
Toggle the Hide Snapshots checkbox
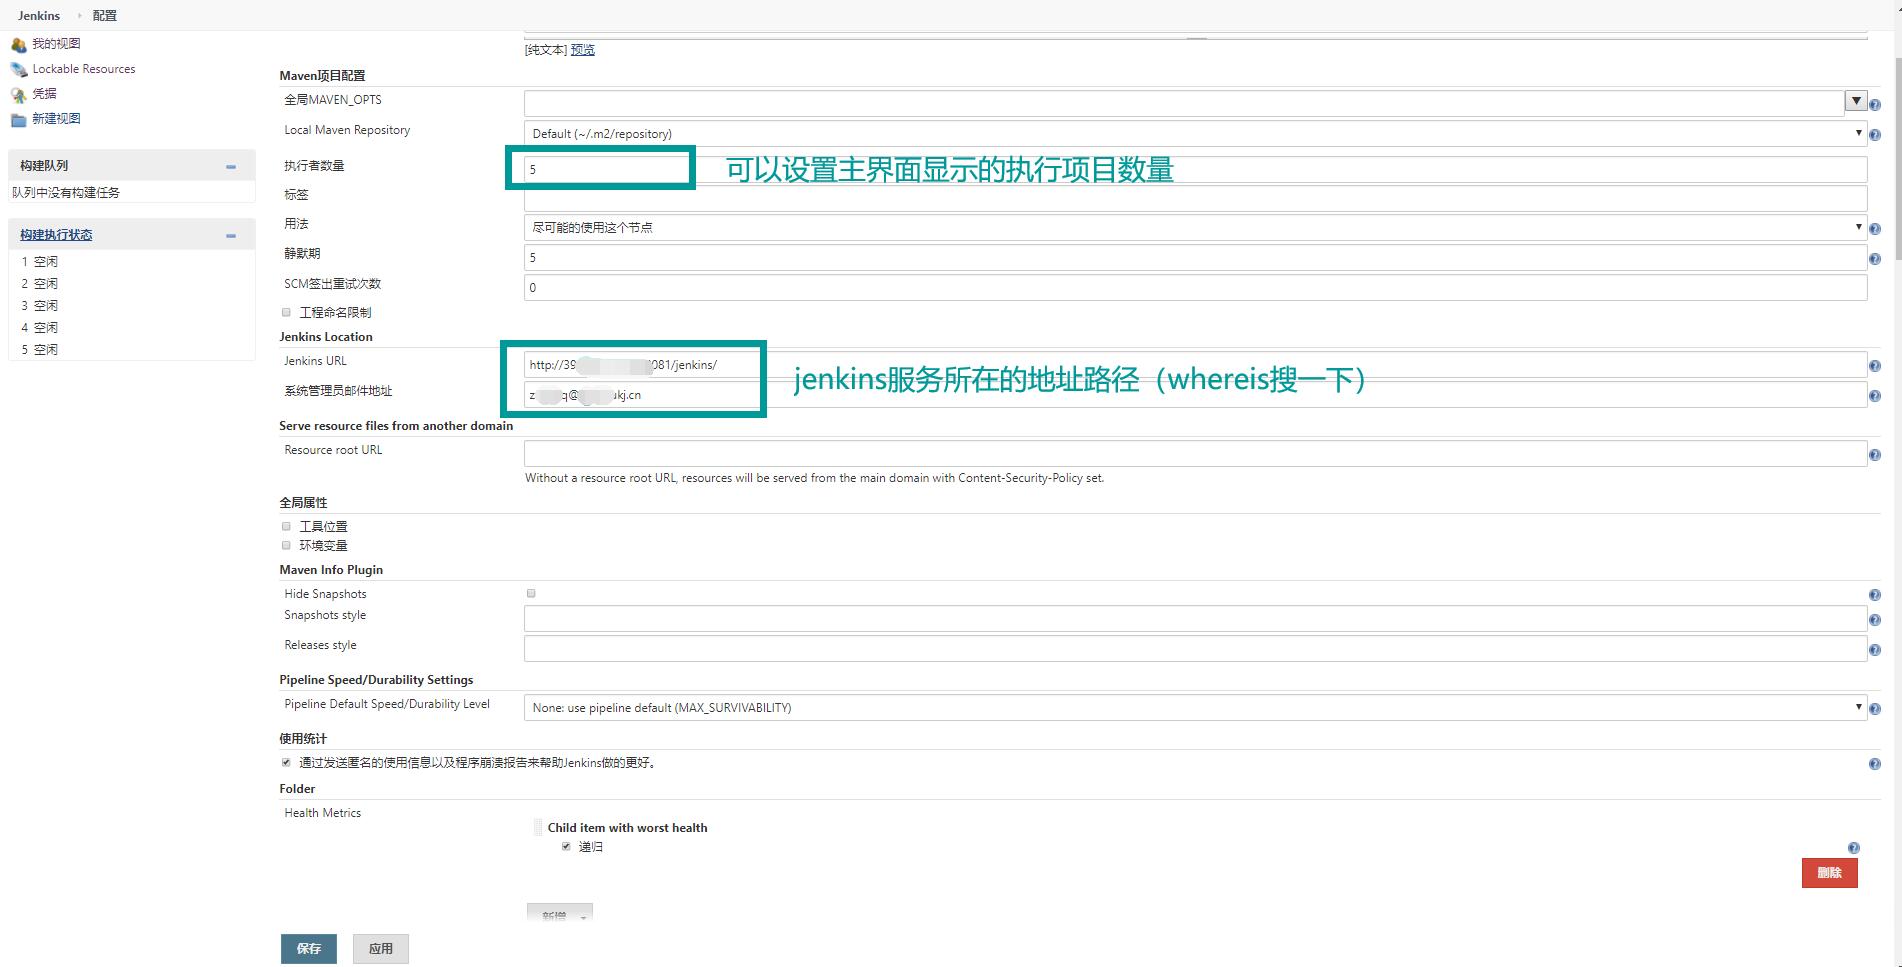531,593
